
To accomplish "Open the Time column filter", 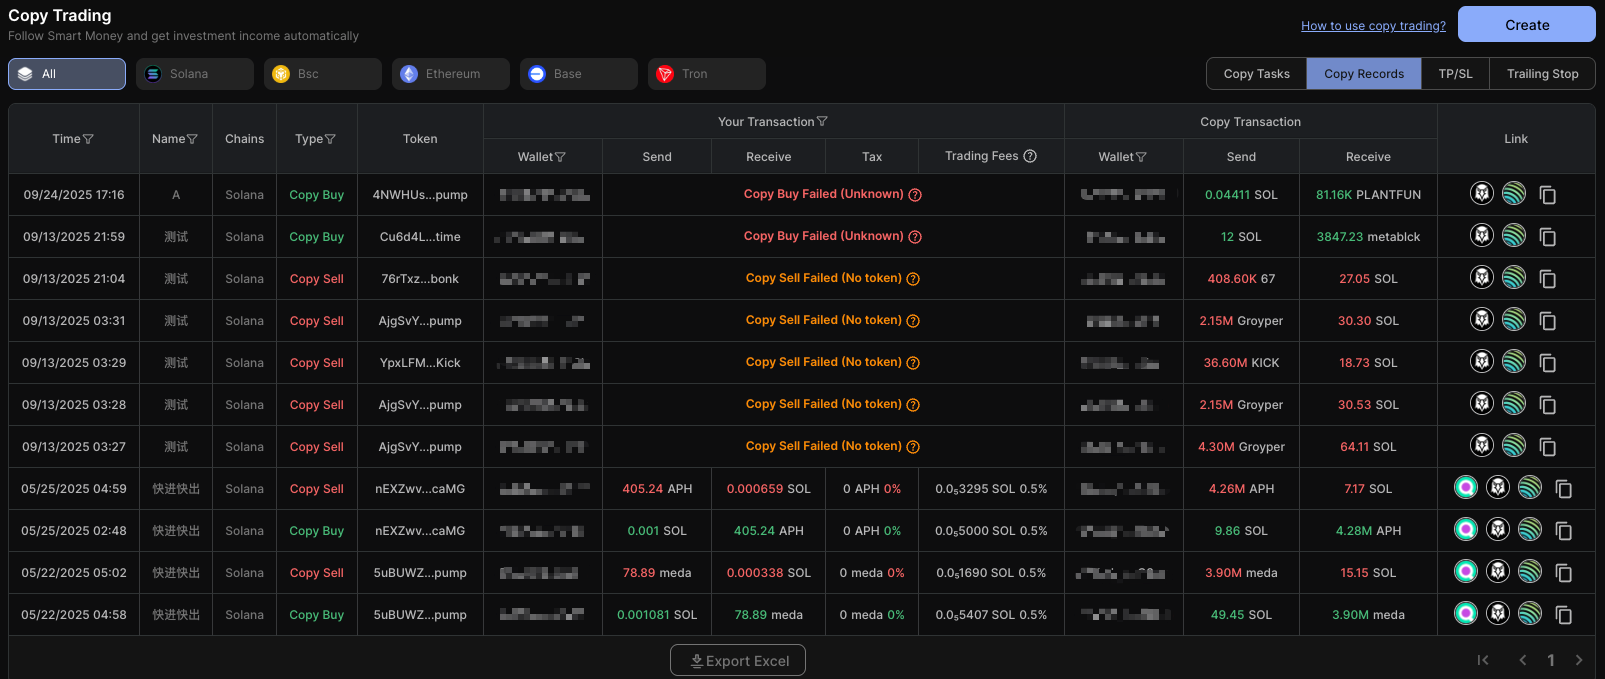I will [88, 139].
